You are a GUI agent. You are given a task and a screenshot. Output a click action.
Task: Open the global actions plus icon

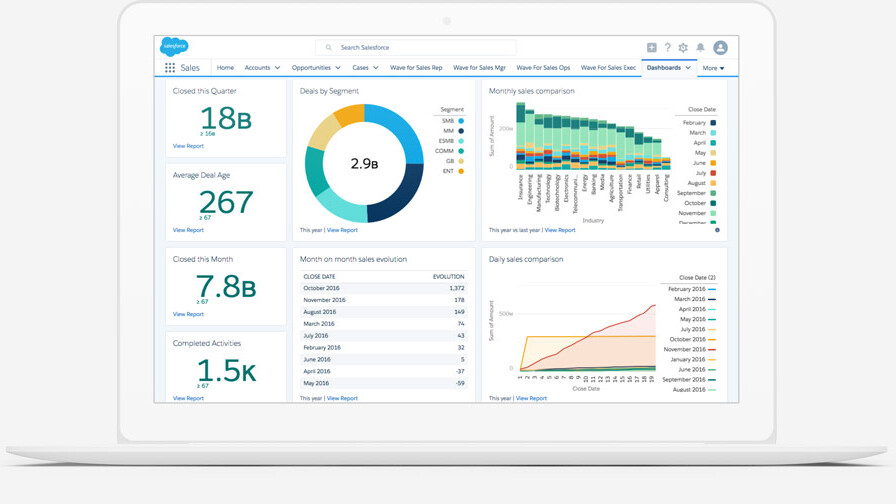pos(651,48)
